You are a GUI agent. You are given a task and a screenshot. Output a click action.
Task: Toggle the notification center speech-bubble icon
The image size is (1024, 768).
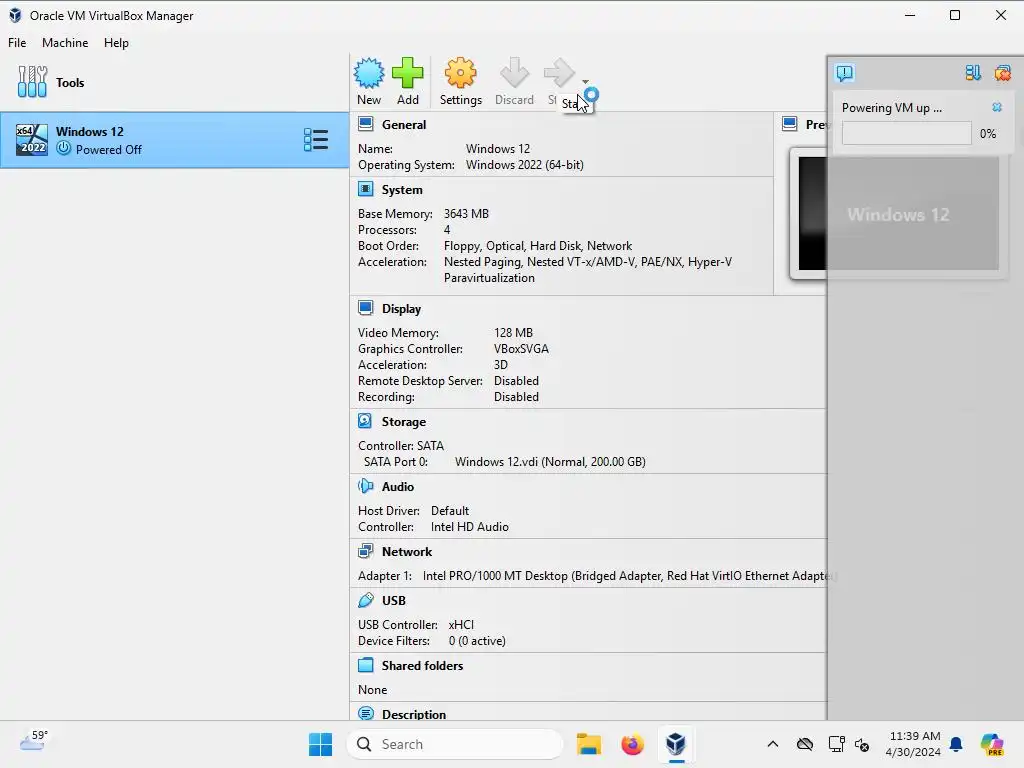[844, 72]
